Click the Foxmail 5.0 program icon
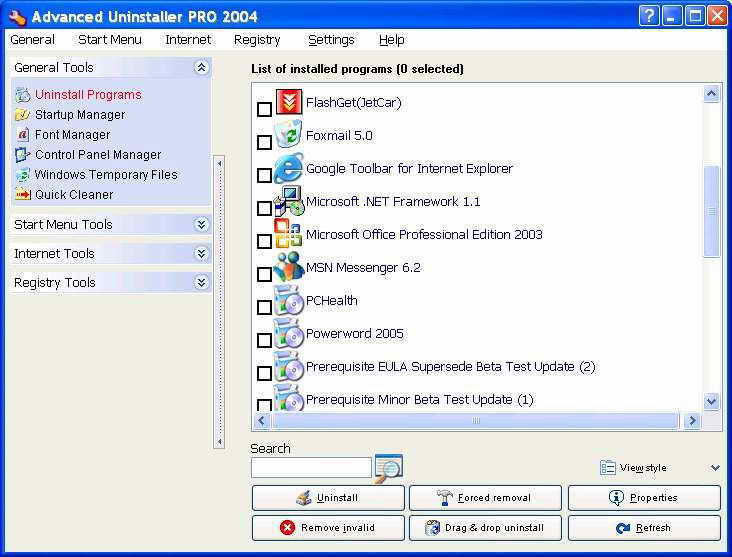 pos(289,135)
